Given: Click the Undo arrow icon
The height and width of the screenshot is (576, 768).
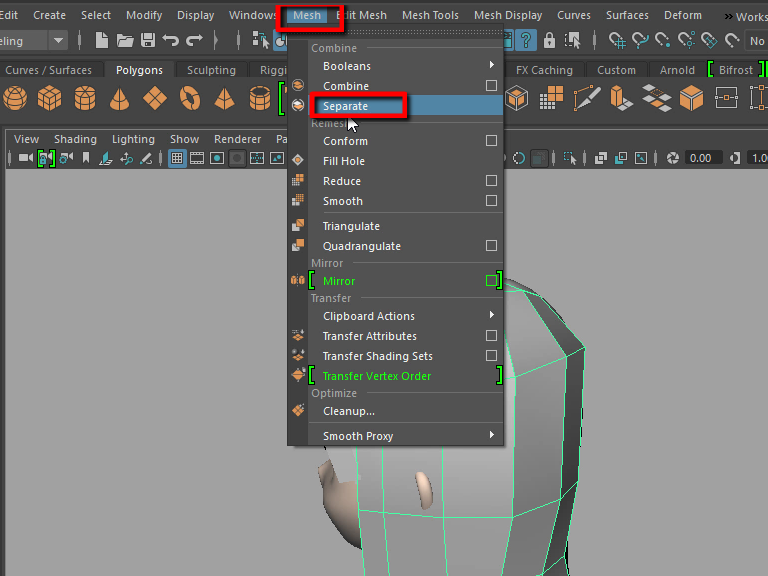Looking at the screenshot, I should (x=170, y=40).
